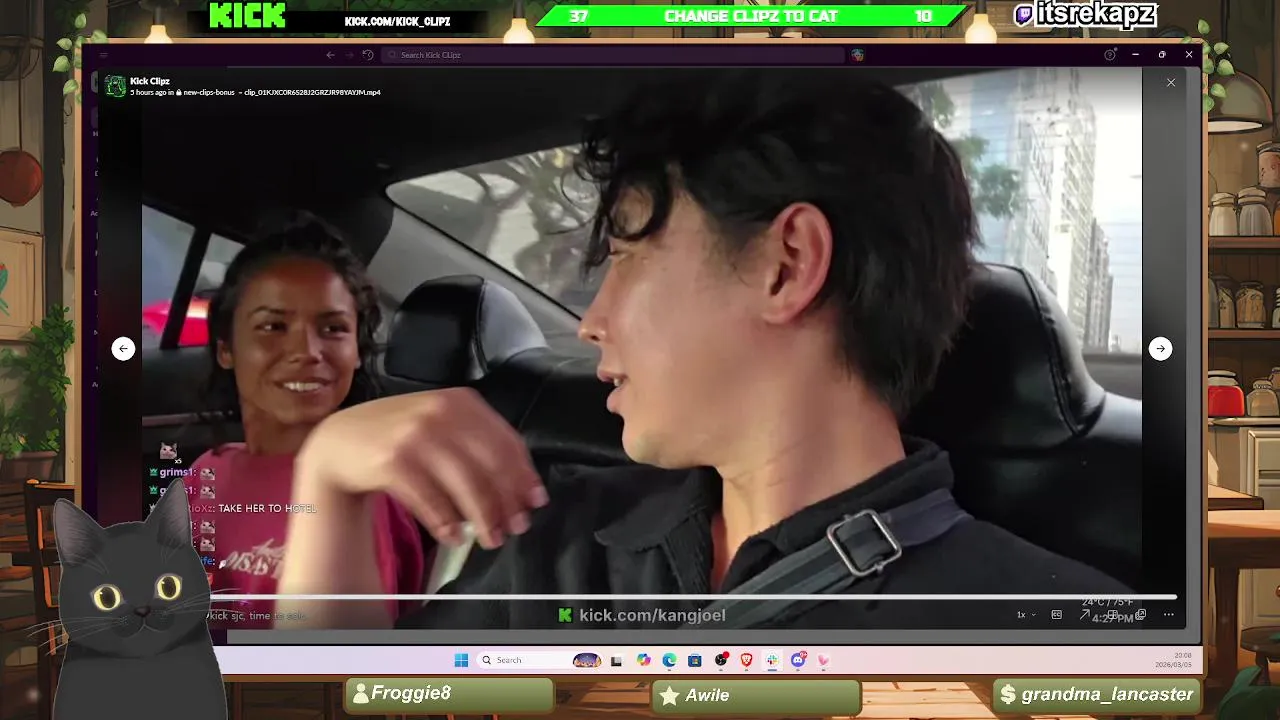Open Kick Clipz sender avatar

click(x=116, y=86)
